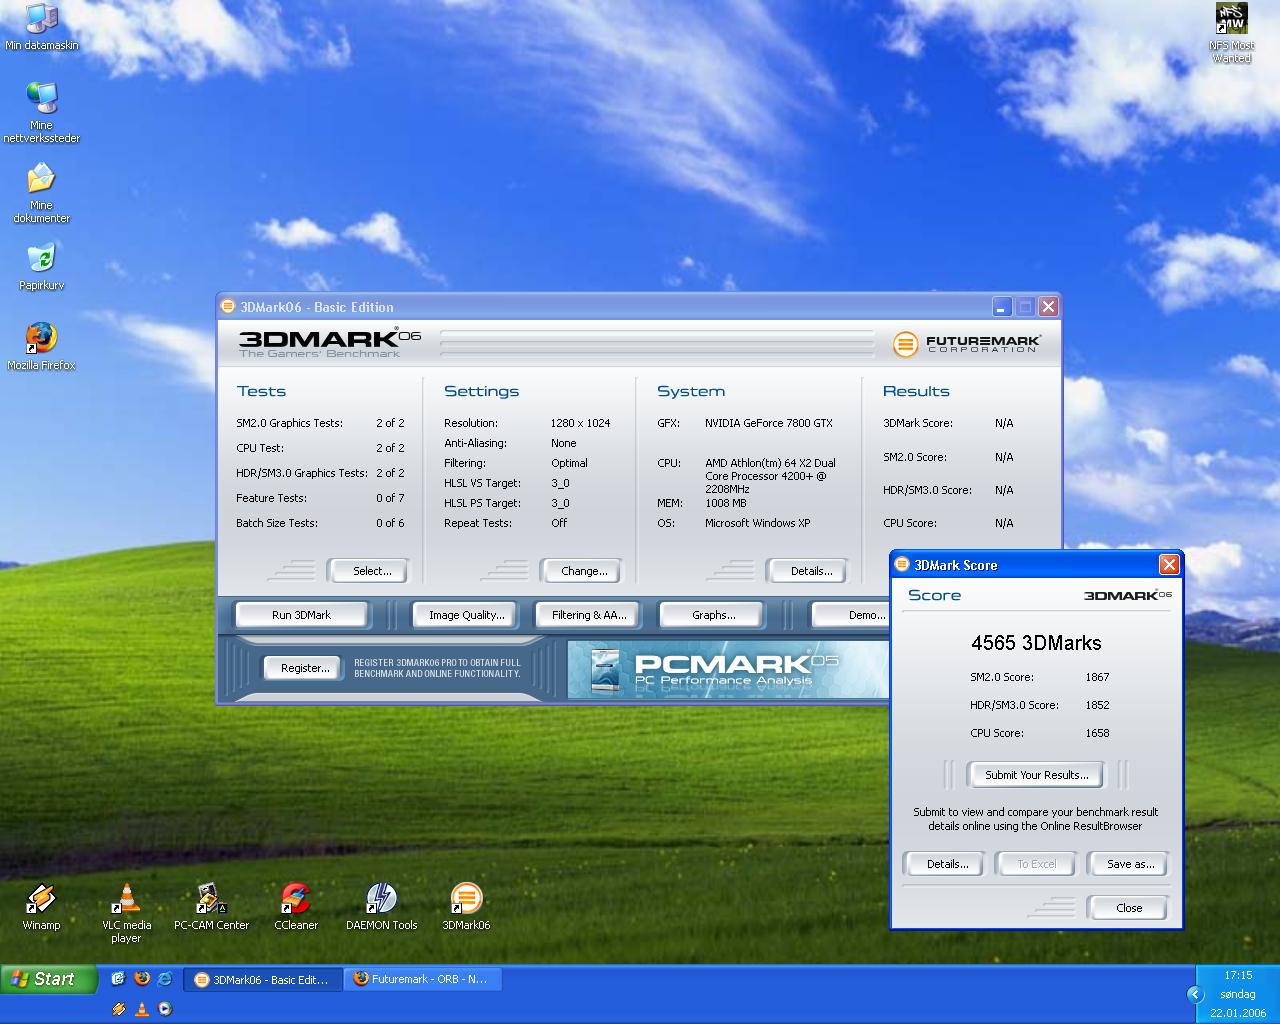Viewport: 1280px width, 1024px height.
Task: Open Mine nettverkssteder desktop icon
Action: tap(41, 112)
